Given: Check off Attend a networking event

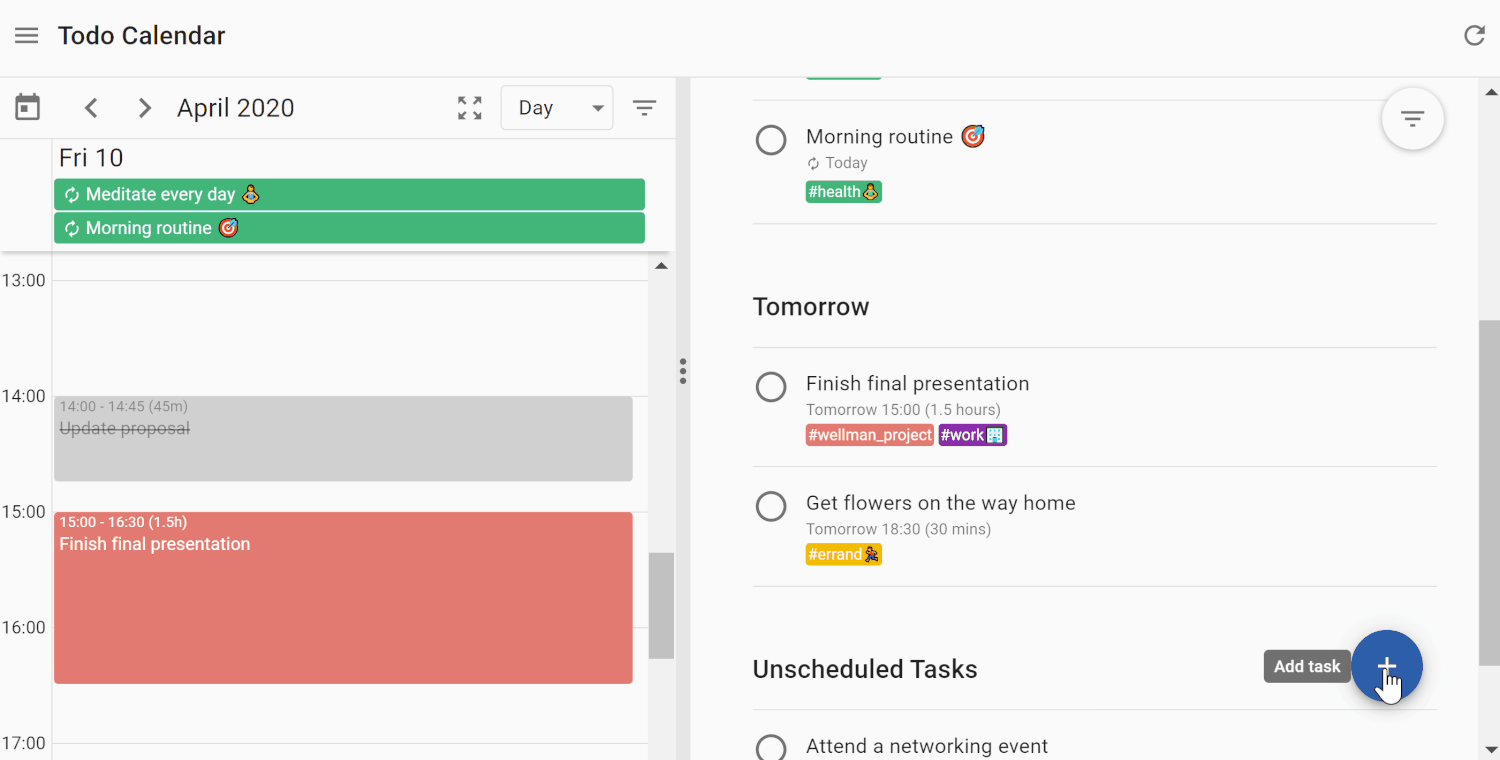Looking at the screenshot, I should click(771, 748).
